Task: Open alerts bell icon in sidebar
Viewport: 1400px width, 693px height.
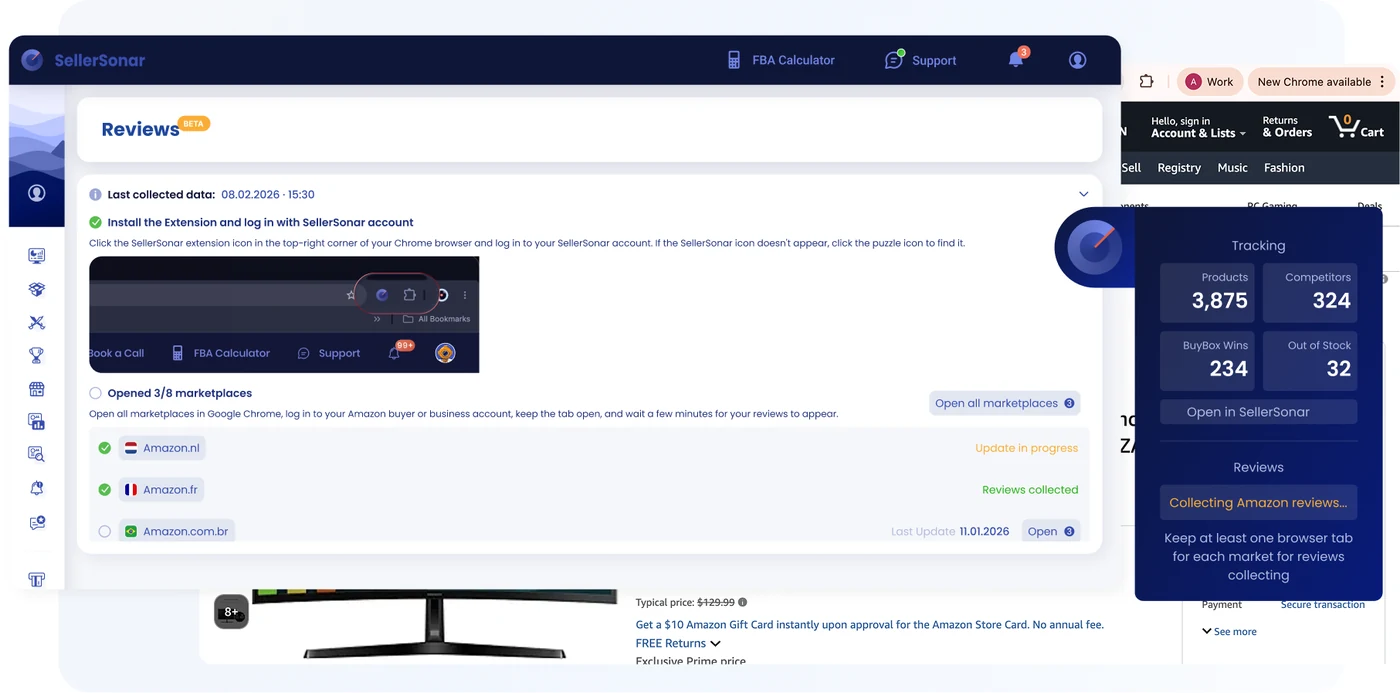Action: [x=37, y=488]
